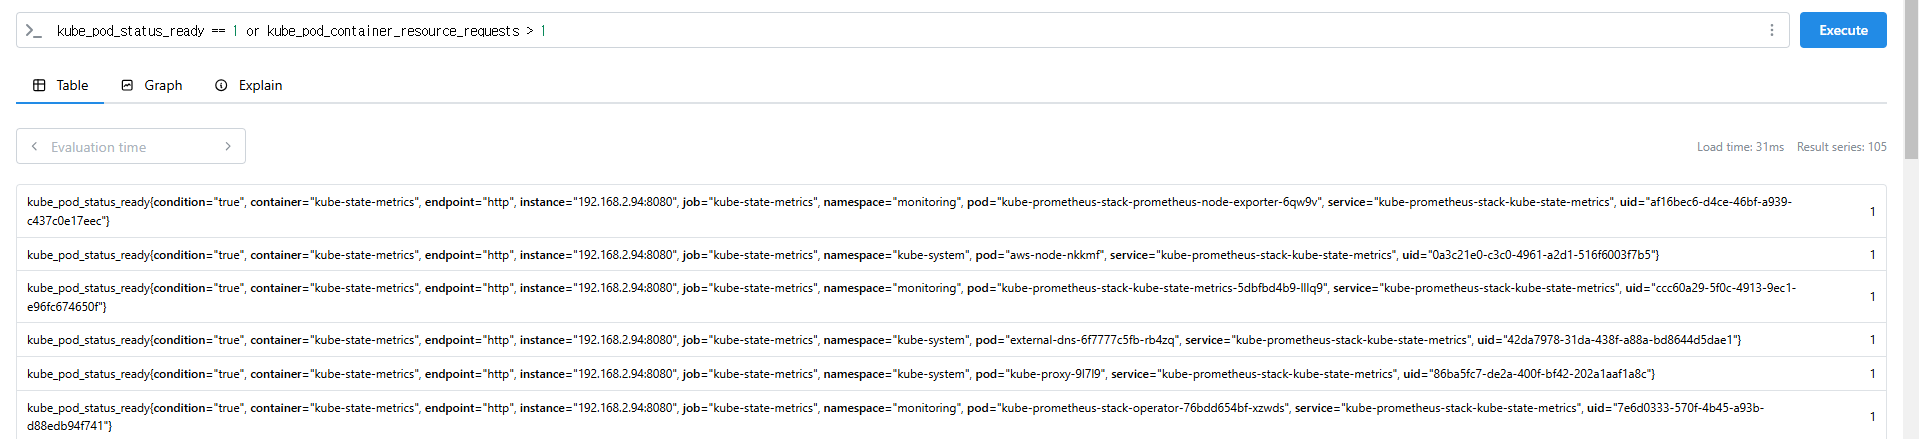Click the Evaluation time field
The width and height of the screenshot is (1919, 439).
click(130, 147)
